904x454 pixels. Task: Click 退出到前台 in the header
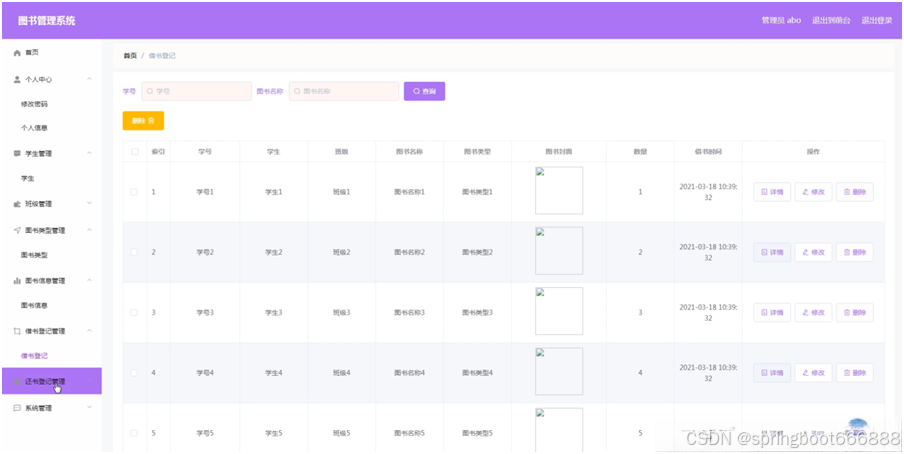[x=831, y=20]
